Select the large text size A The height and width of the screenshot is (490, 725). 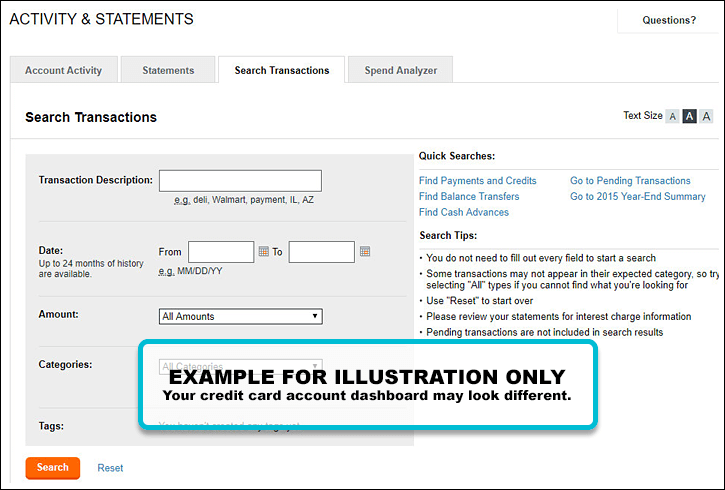coord(706,116)
